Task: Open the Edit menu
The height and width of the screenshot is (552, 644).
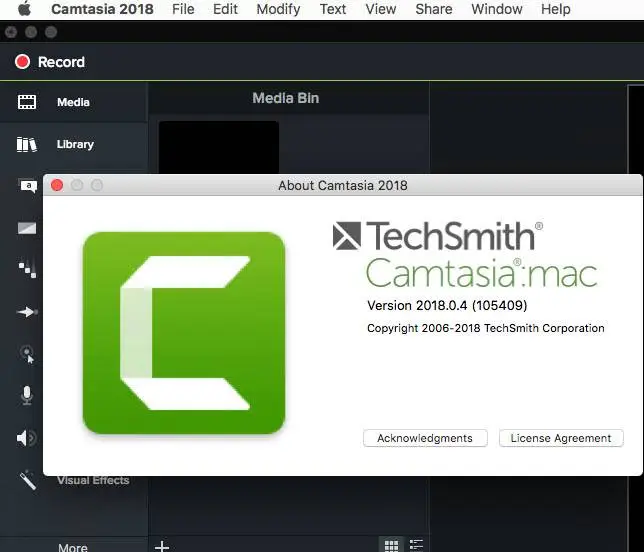Action: click(225, 9)
